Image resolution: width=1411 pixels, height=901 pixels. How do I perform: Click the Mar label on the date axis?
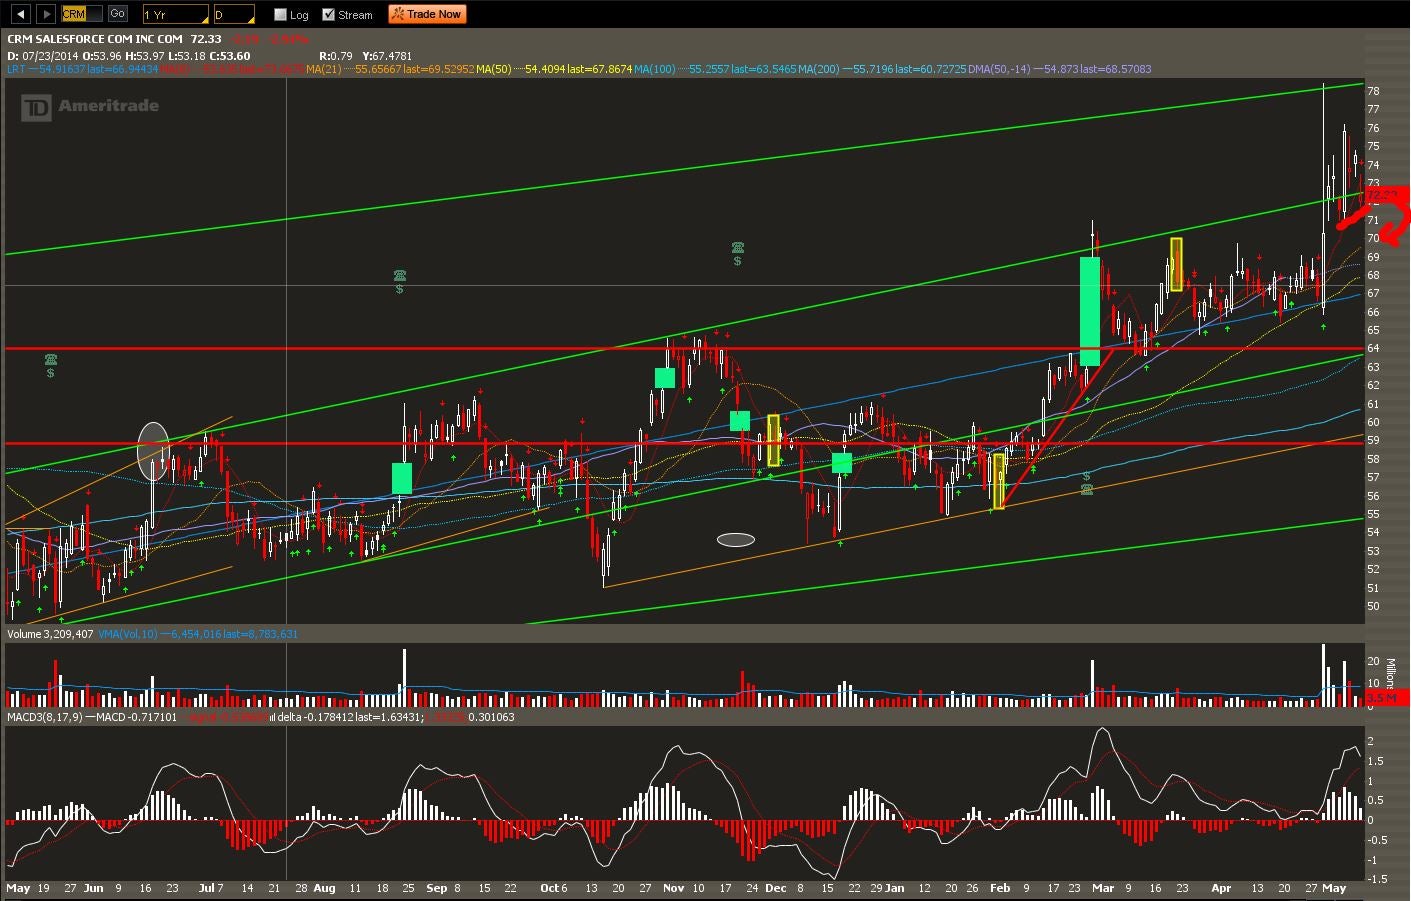pyautogui.click(x=1103, y=888)
